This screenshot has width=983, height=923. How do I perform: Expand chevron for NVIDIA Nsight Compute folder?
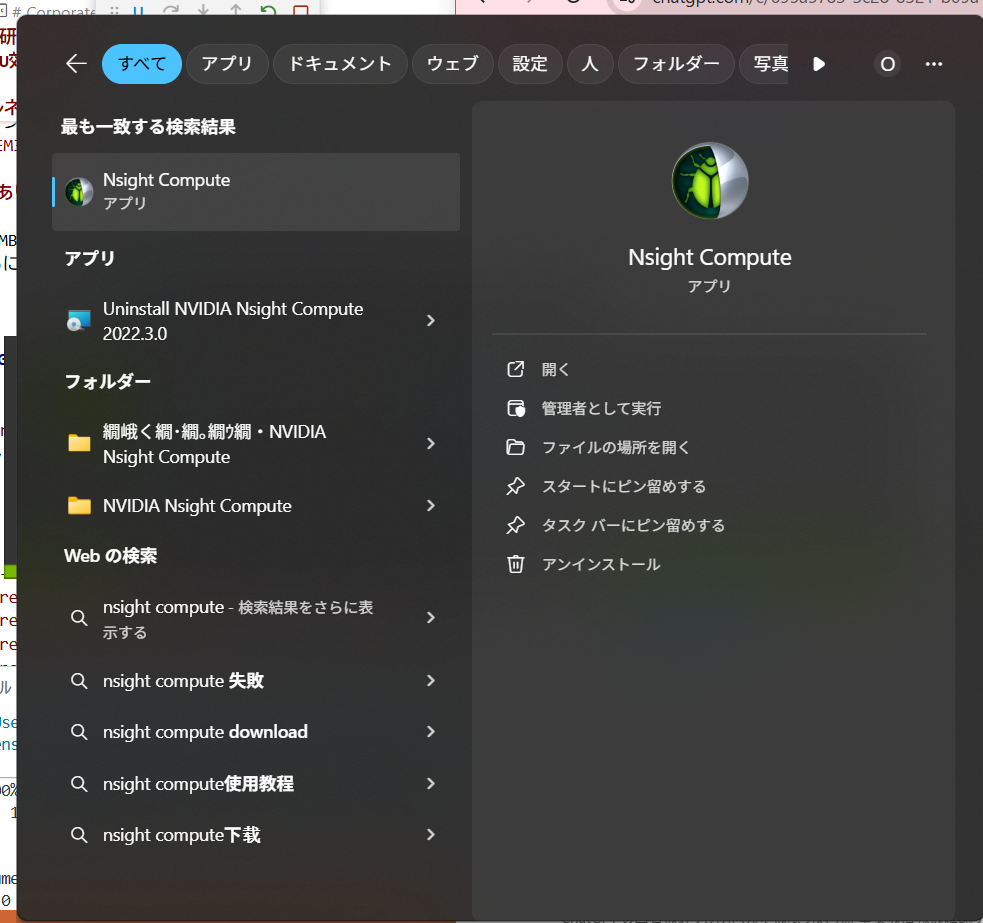[x=431, y=505]
